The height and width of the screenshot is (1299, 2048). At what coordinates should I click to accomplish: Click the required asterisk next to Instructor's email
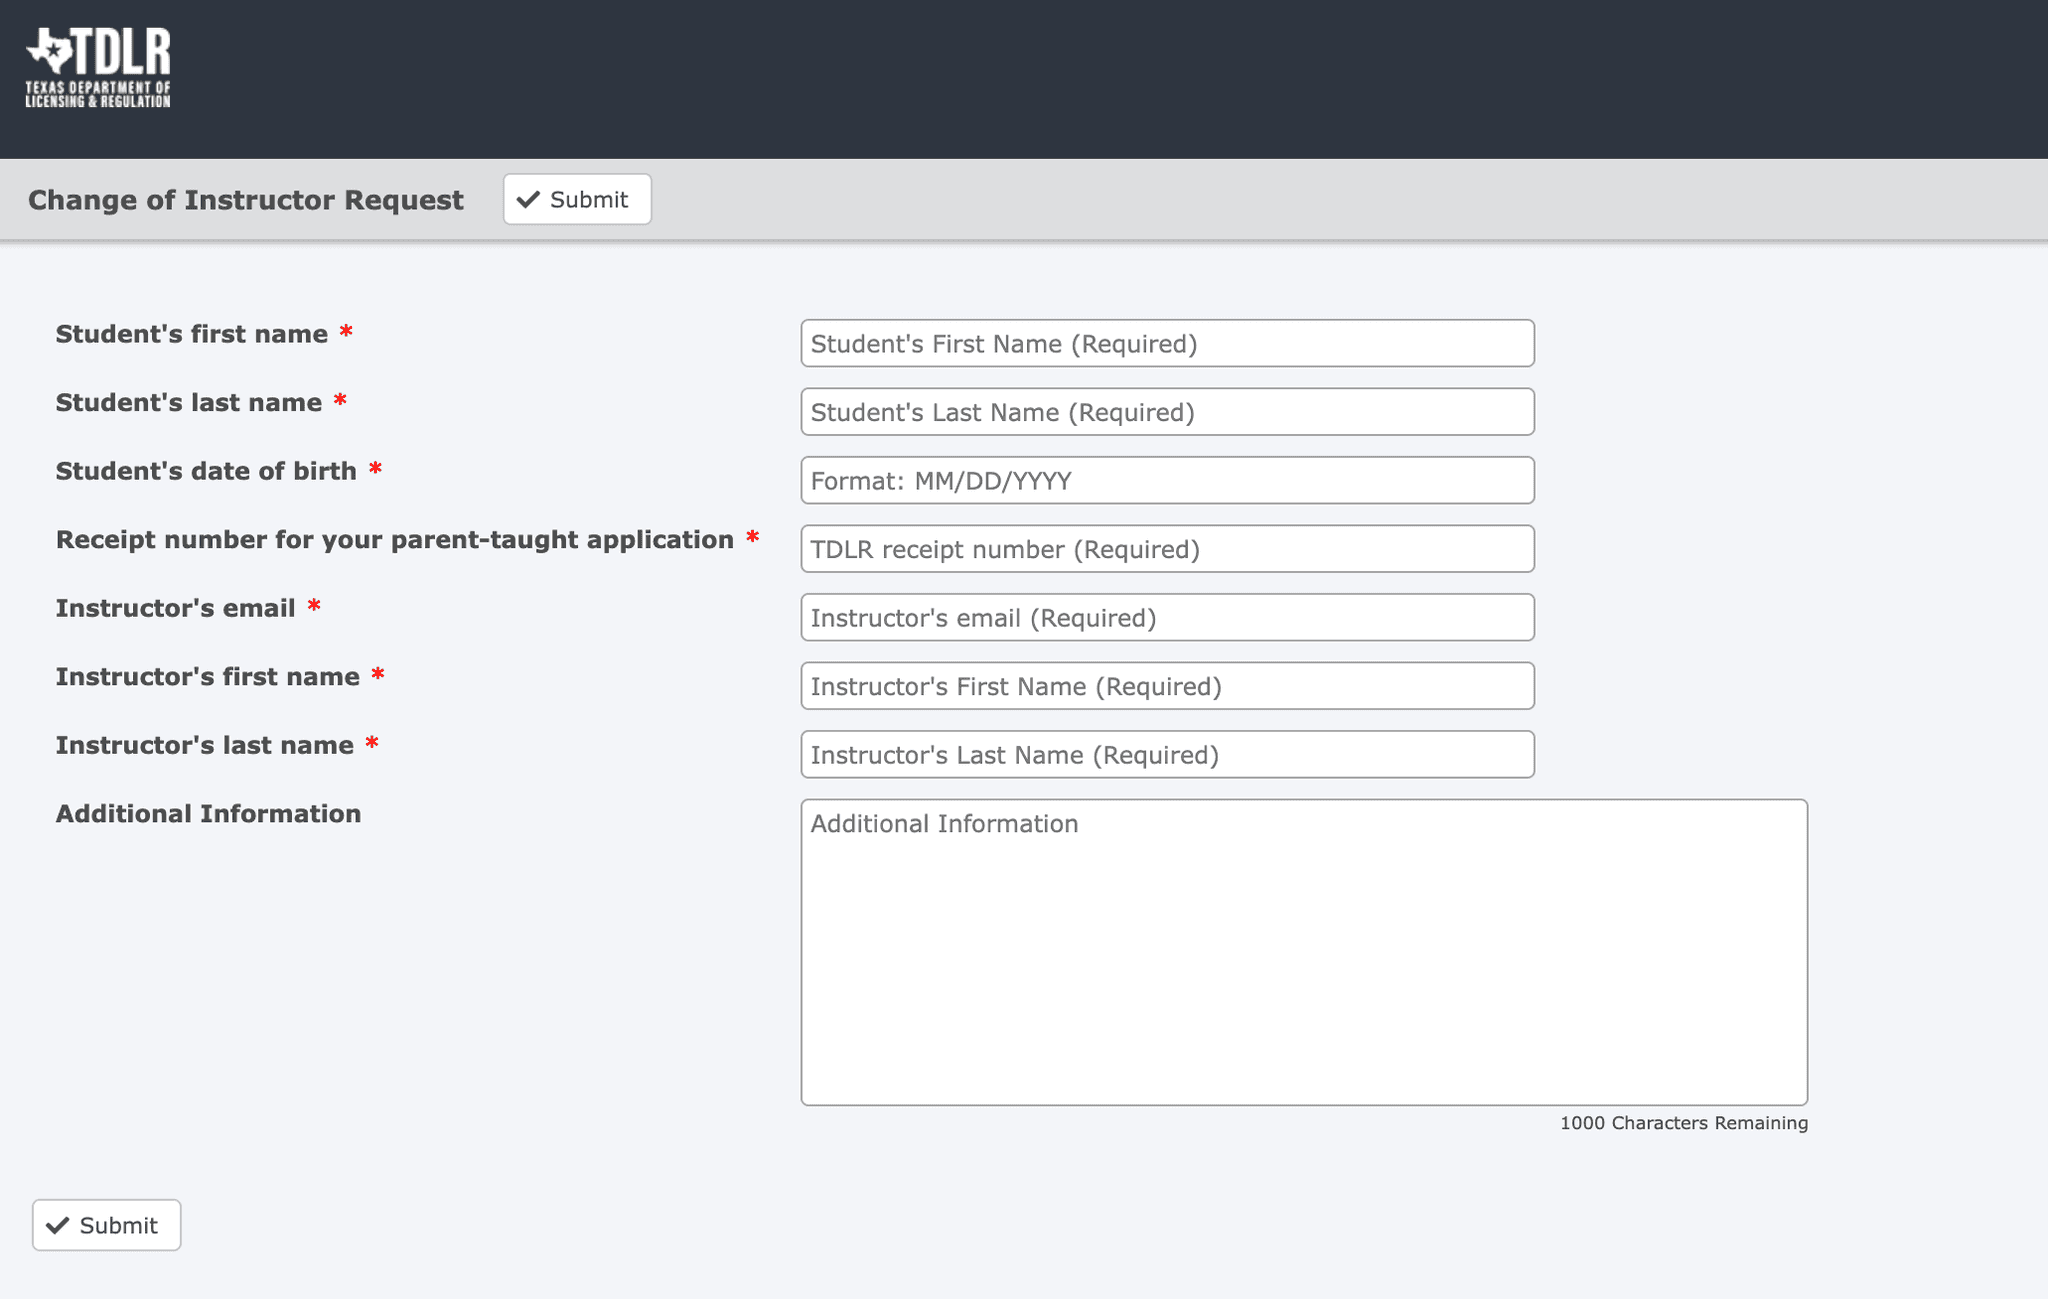pos(315,606)
